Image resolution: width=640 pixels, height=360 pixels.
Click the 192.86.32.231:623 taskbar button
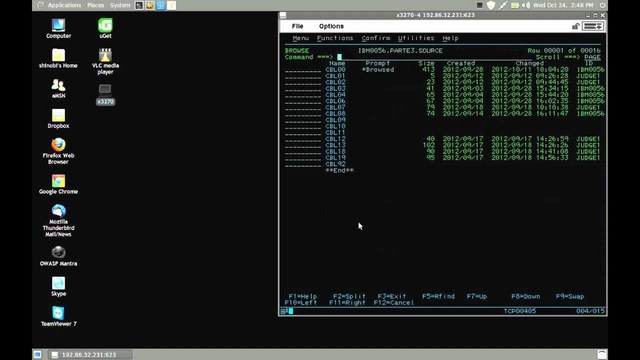(90, 355)
